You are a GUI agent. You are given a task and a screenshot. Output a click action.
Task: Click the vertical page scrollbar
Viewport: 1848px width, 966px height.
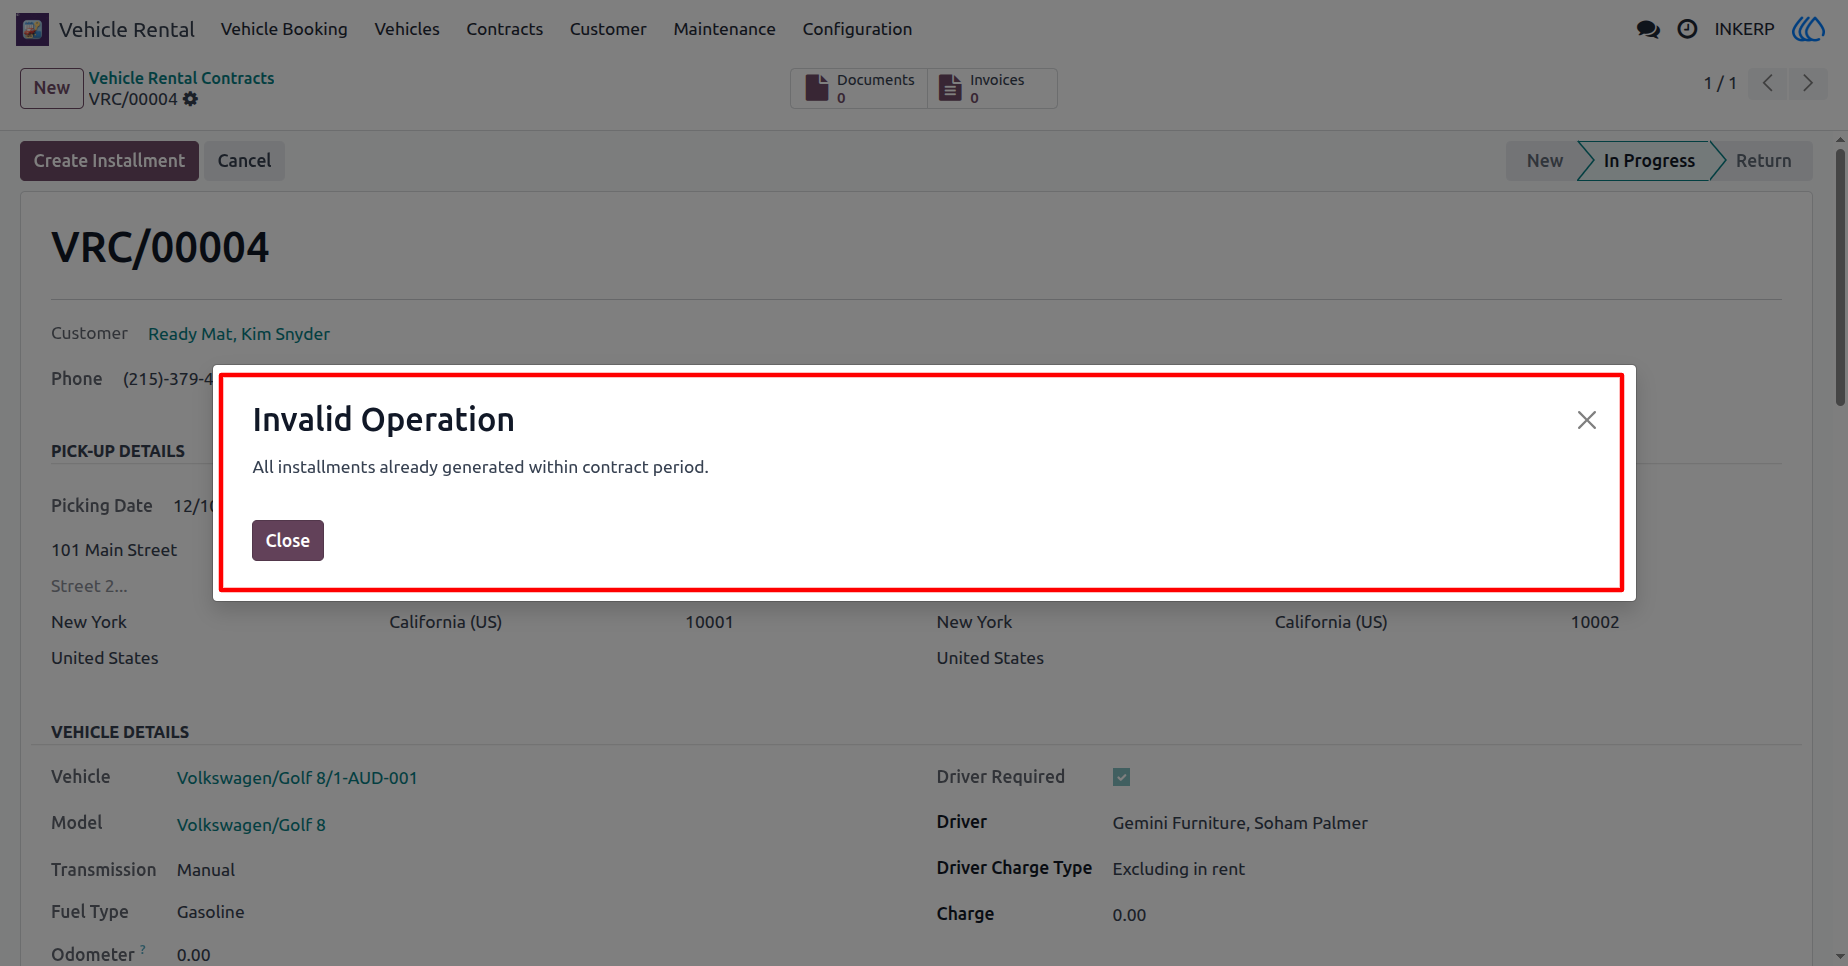point(1840,278)
